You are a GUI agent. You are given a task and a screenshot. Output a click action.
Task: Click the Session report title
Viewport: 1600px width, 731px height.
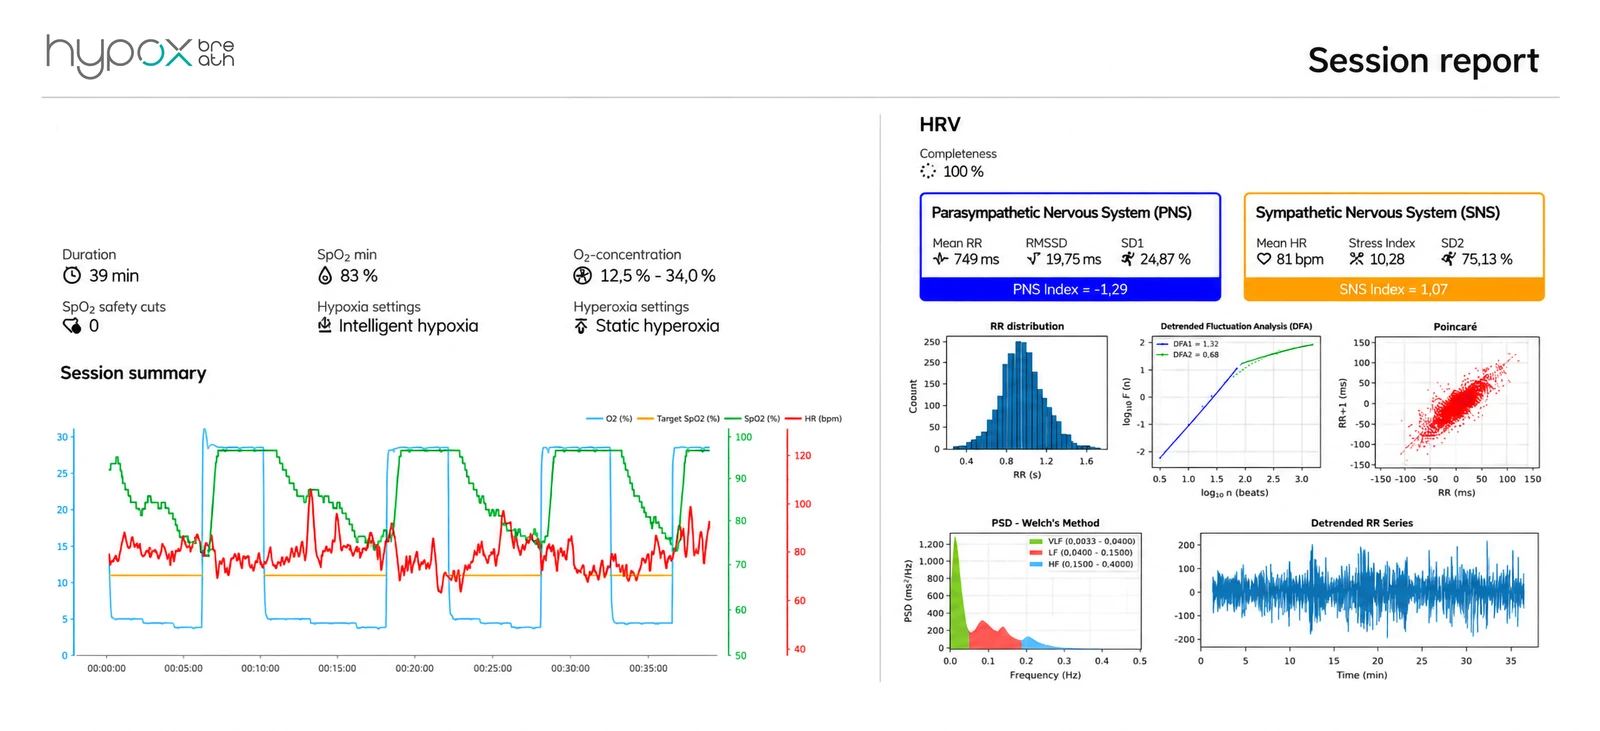pyautogui.click(x=1423, y=61)
